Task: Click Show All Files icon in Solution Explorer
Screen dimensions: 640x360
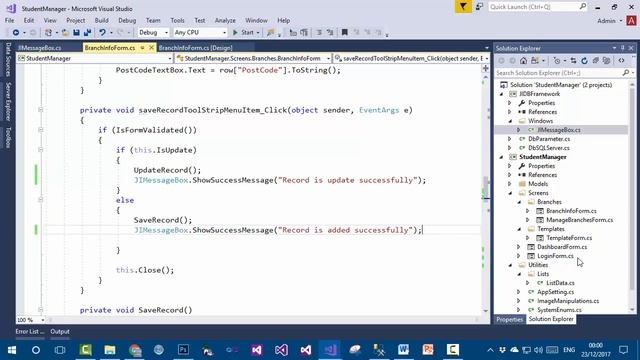Action: coord(607,61)
